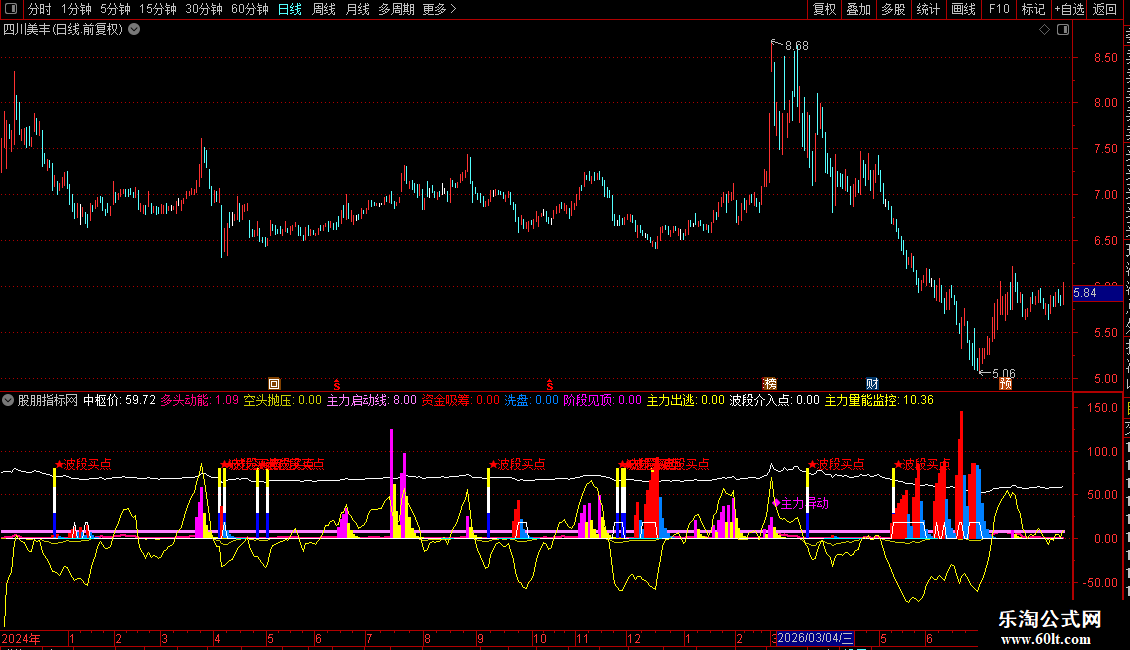The height and width of the screenshot is (650, 1130).
Task: Select the 1分钟 period tab
Action: tap(76, 9)
